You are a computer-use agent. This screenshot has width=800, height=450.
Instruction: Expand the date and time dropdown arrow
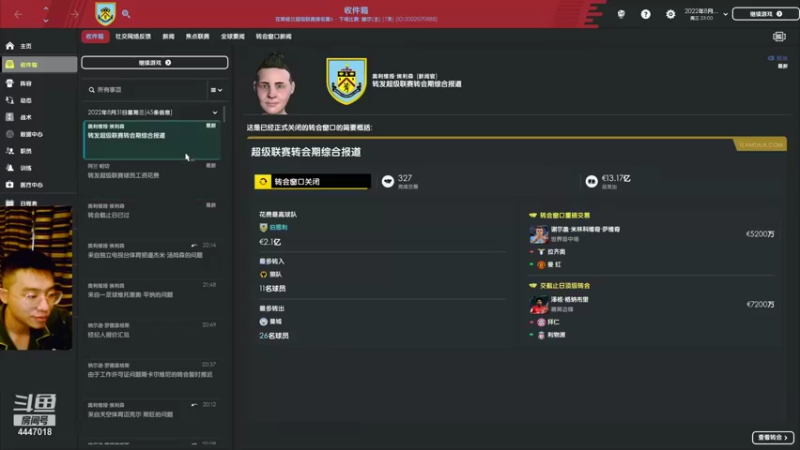tap(726, 14)
